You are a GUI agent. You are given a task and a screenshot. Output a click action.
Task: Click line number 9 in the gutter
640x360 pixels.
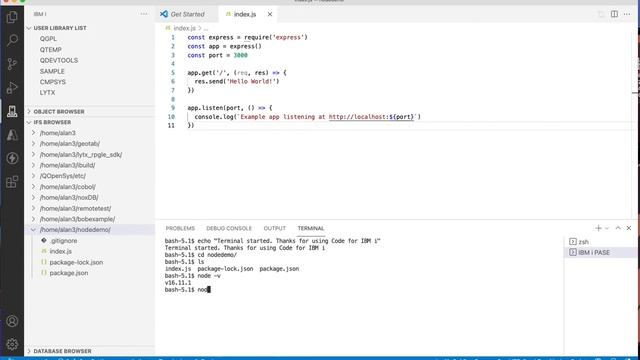[173, 108]
